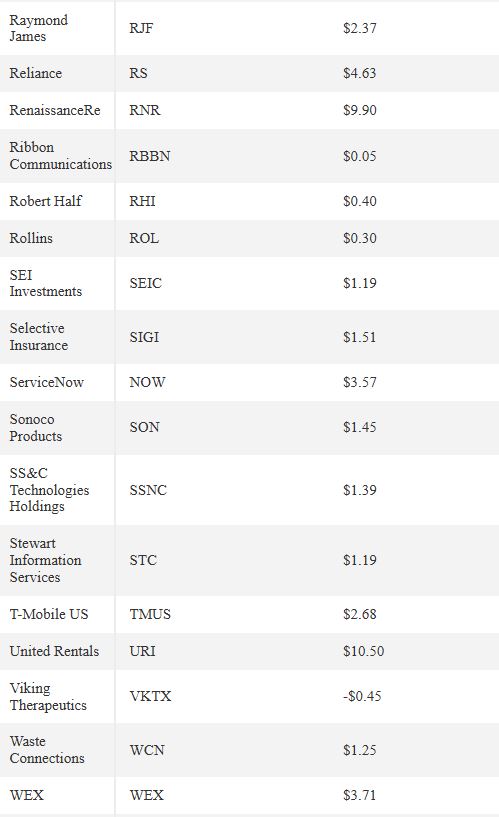Click the NOW ticker for ServiceNow
Screen dimensions: 499x817
pyautogui.click(x=147, y=382)
